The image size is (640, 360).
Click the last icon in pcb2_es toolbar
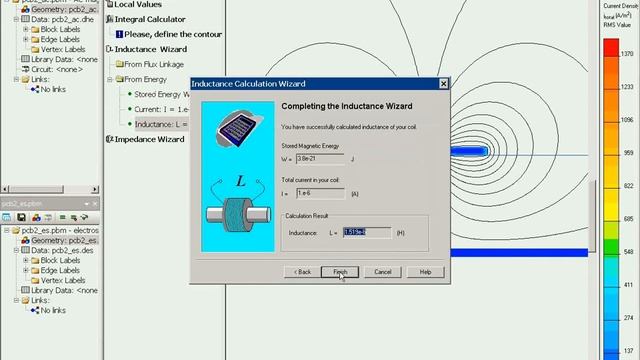point(84,218)
